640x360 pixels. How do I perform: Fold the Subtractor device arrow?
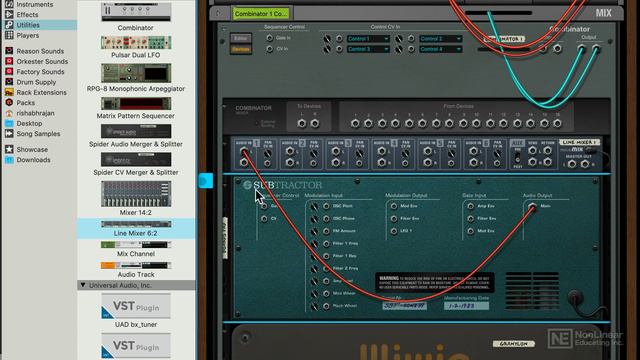pyautogui.click(x=224, y=185)
